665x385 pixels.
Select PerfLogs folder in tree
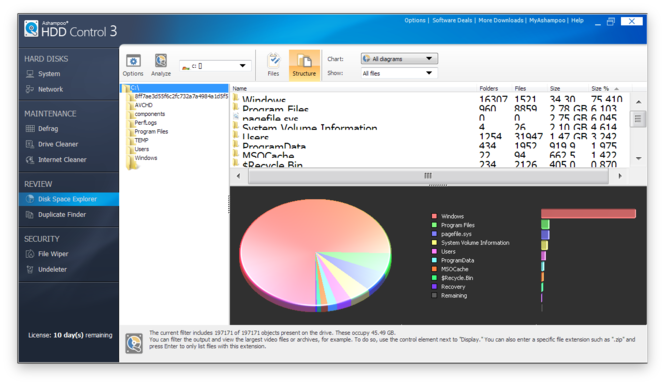[x=145, y=123]
